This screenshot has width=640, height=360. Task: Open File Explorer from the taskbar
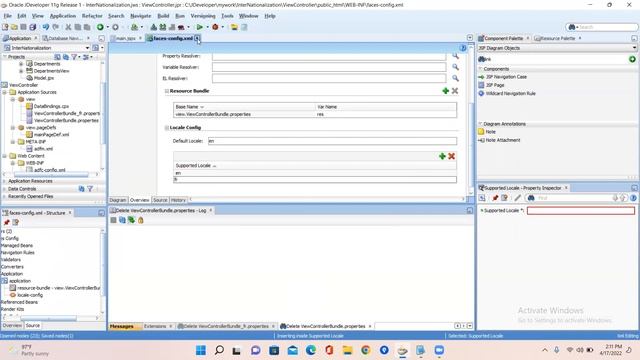[x=347, y=350]
